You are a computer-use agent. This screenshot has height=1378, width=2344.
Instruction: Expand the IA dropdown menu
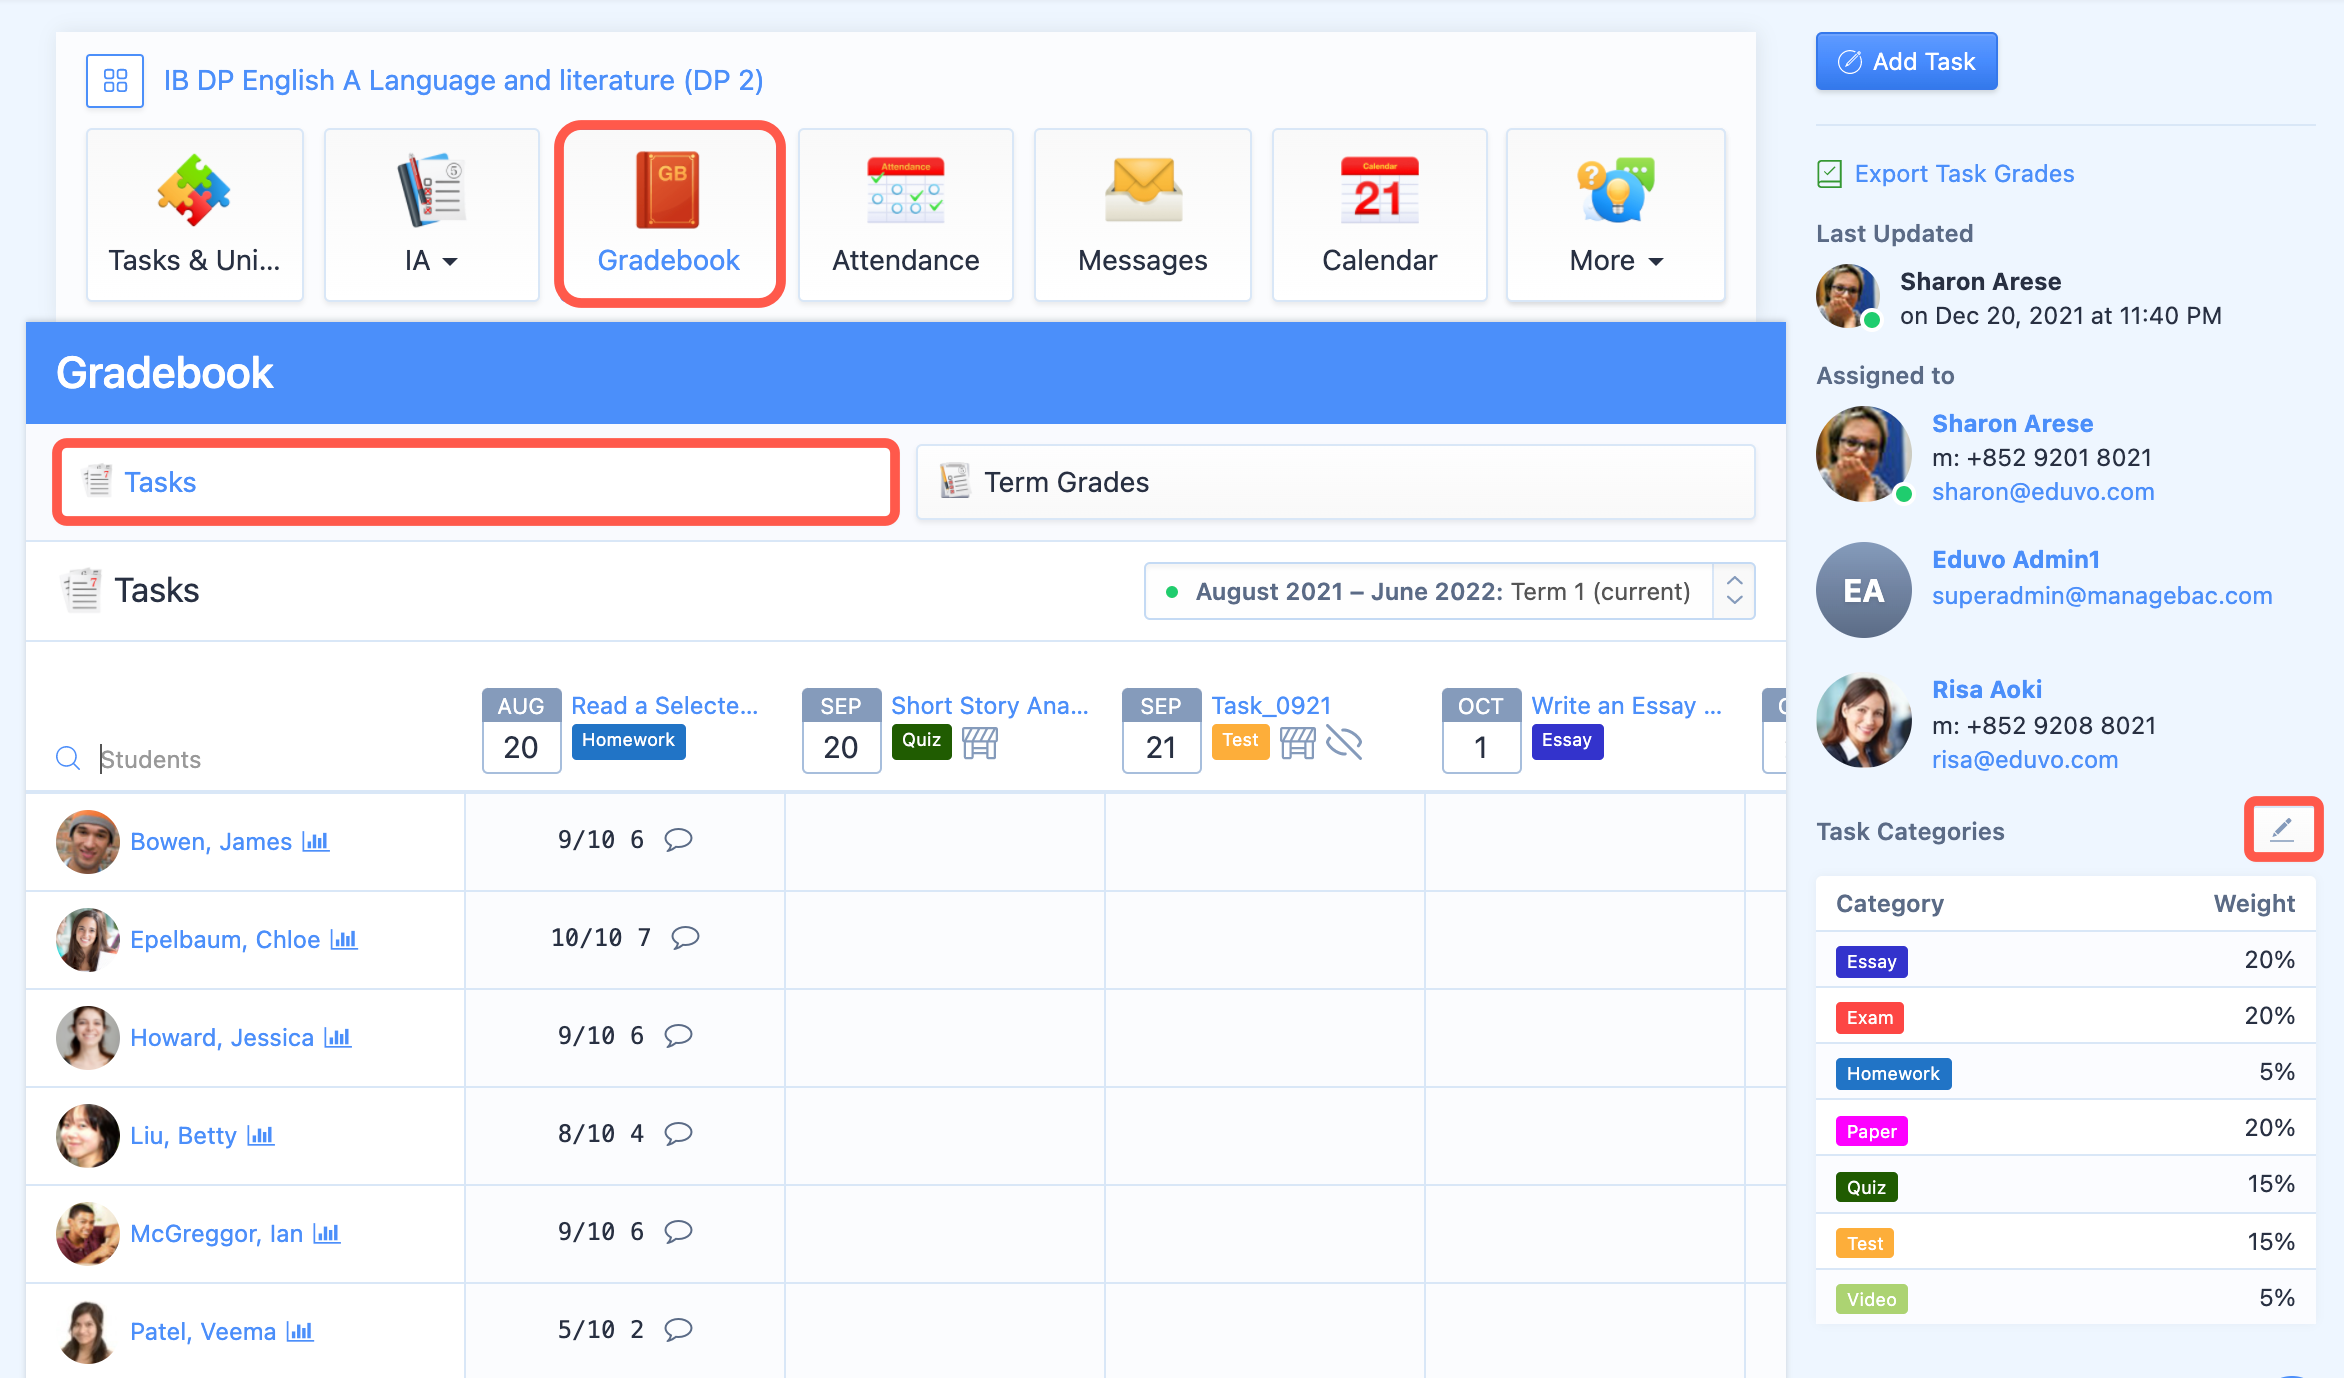pos(431,214)
